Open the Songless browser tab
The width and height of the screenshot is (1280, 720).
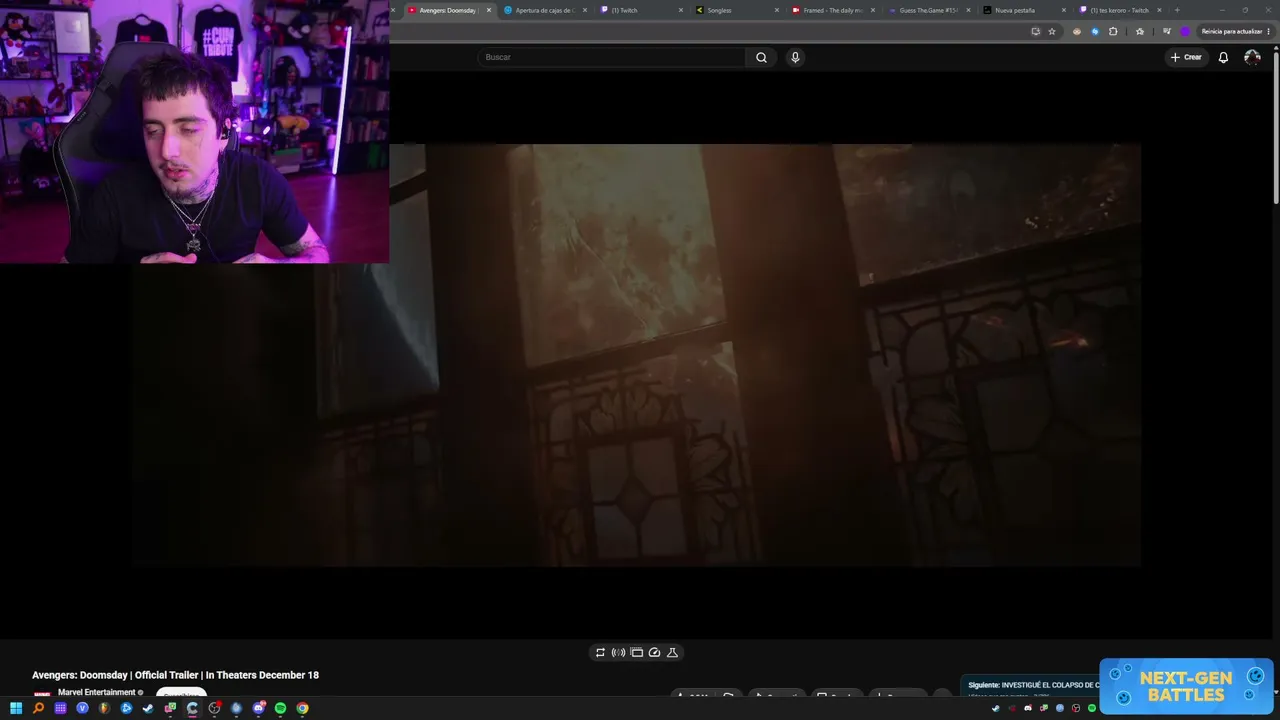point(737,10)
